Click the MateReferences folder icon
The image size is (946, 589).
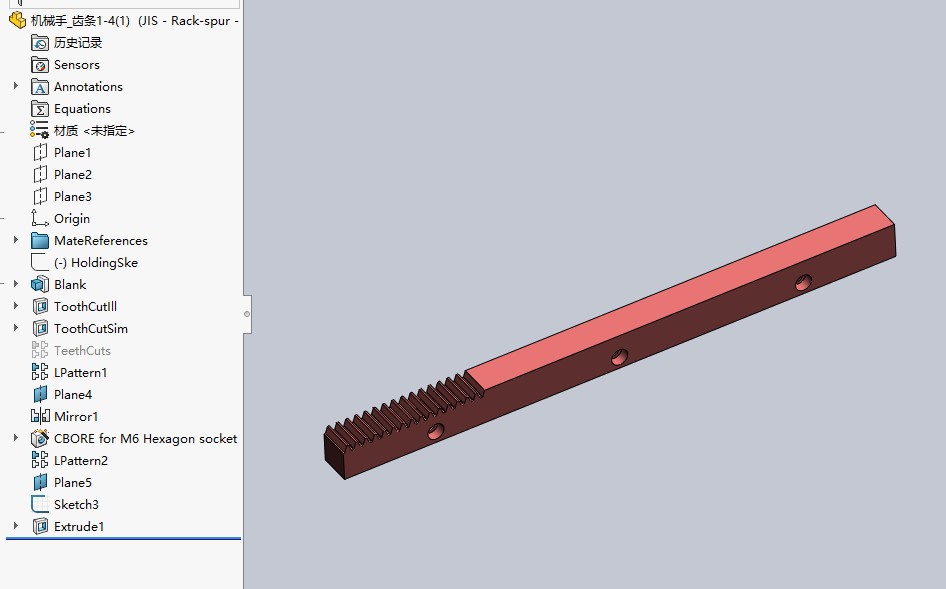[40, 241]
